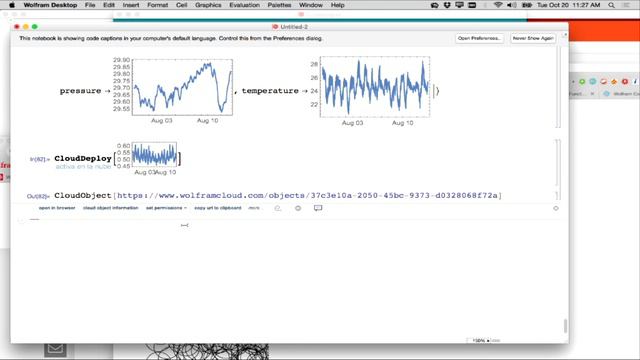
Task: Open the Edit menu
Action: (109, 5)
